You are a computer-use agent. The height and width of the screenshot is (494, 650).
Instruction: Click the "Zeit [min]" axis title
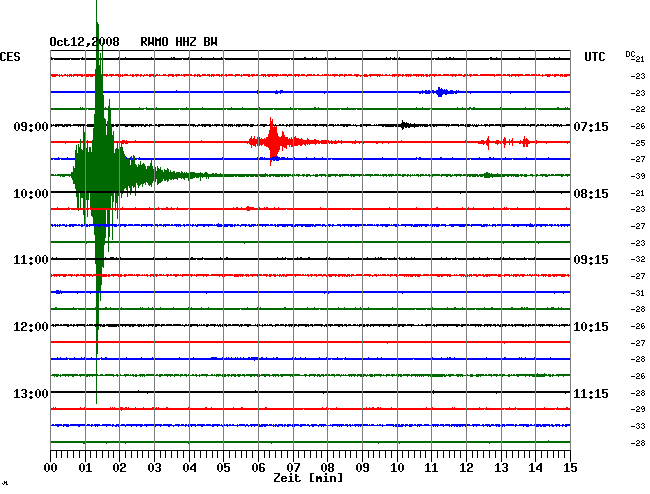(308, 478)
